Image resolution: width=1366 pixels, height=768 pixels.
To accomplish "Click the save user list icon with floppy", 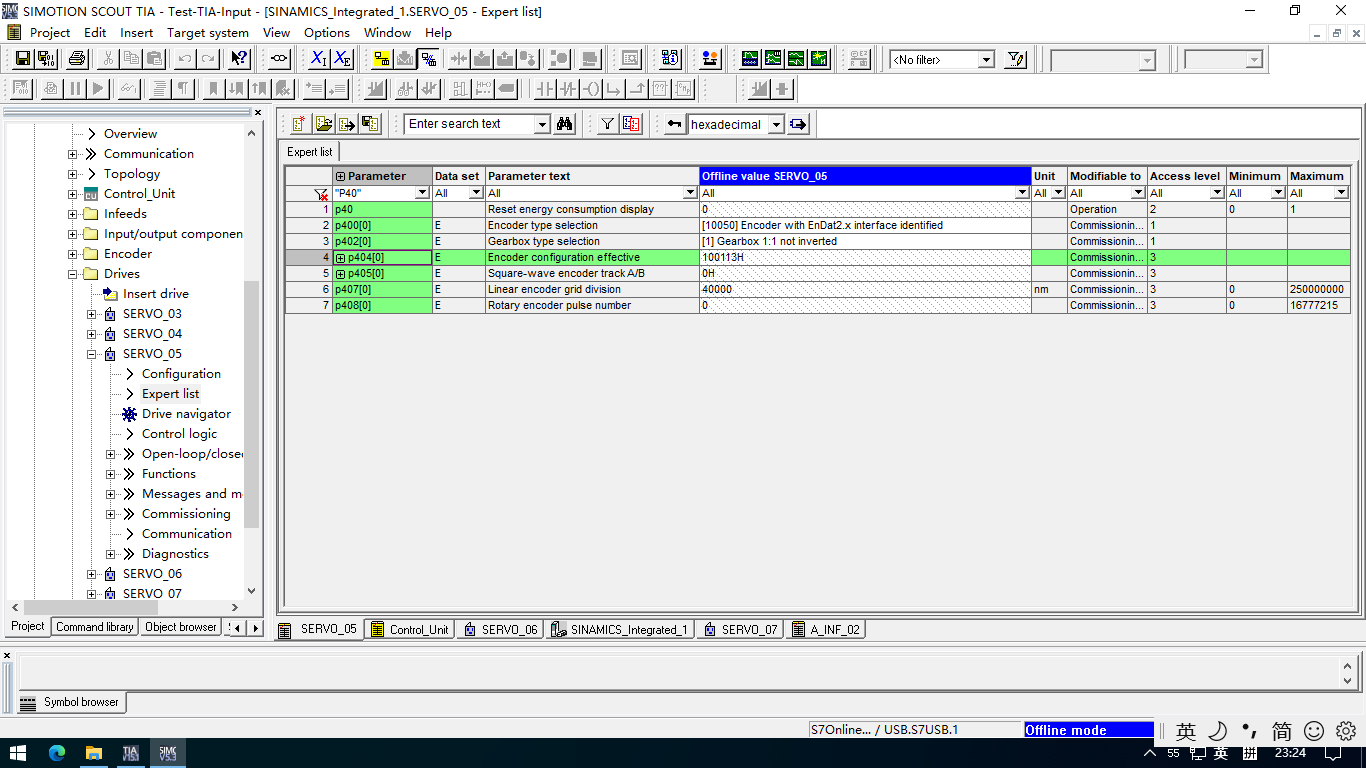I will (369, 124).
